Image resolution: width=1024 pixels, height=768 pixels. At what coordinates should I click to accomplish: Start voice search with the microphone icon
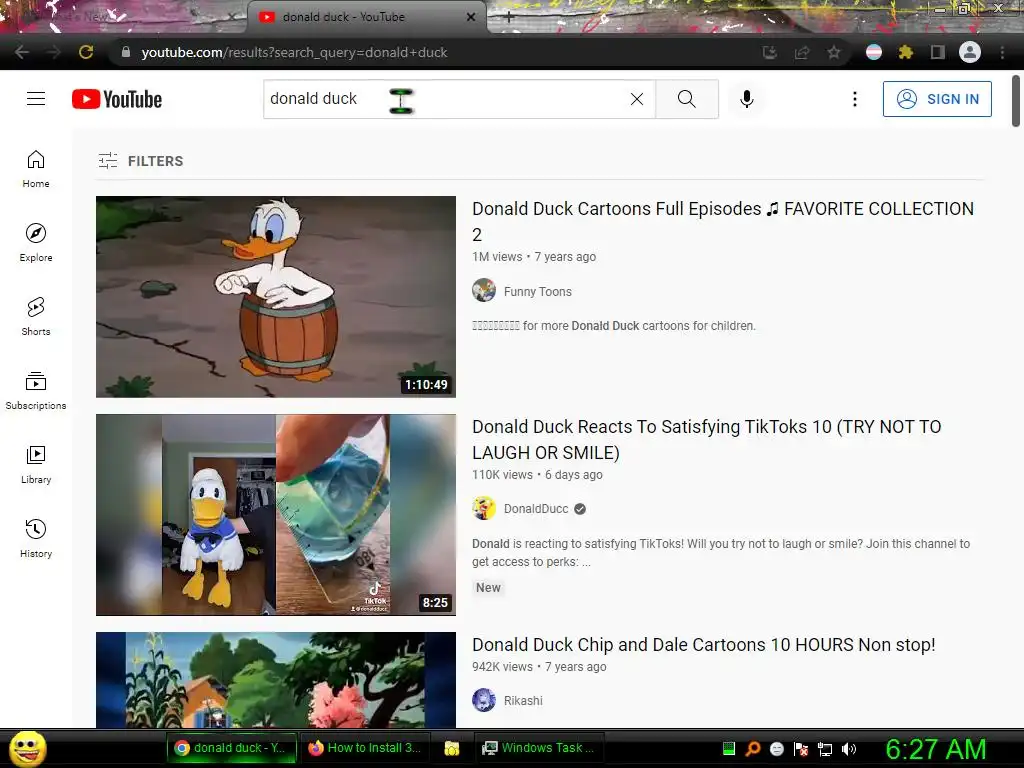tap(746, 99)
